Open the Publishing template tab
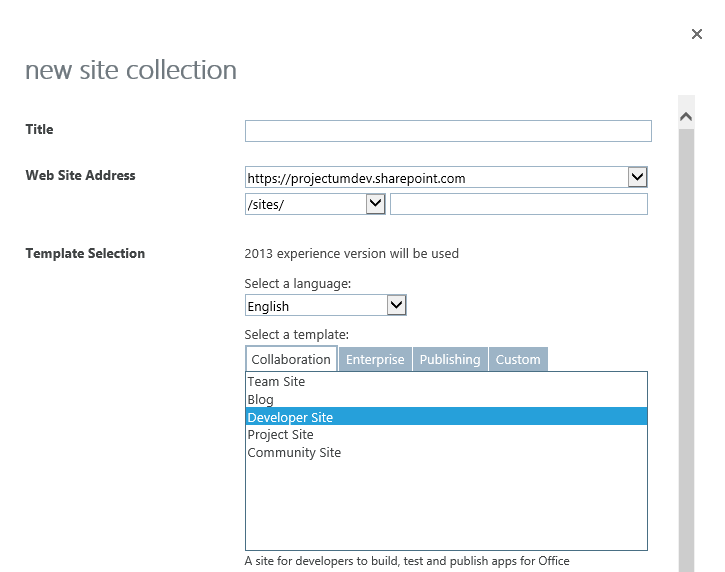Viewport: 725px width, 572px height. click(450, 360)
